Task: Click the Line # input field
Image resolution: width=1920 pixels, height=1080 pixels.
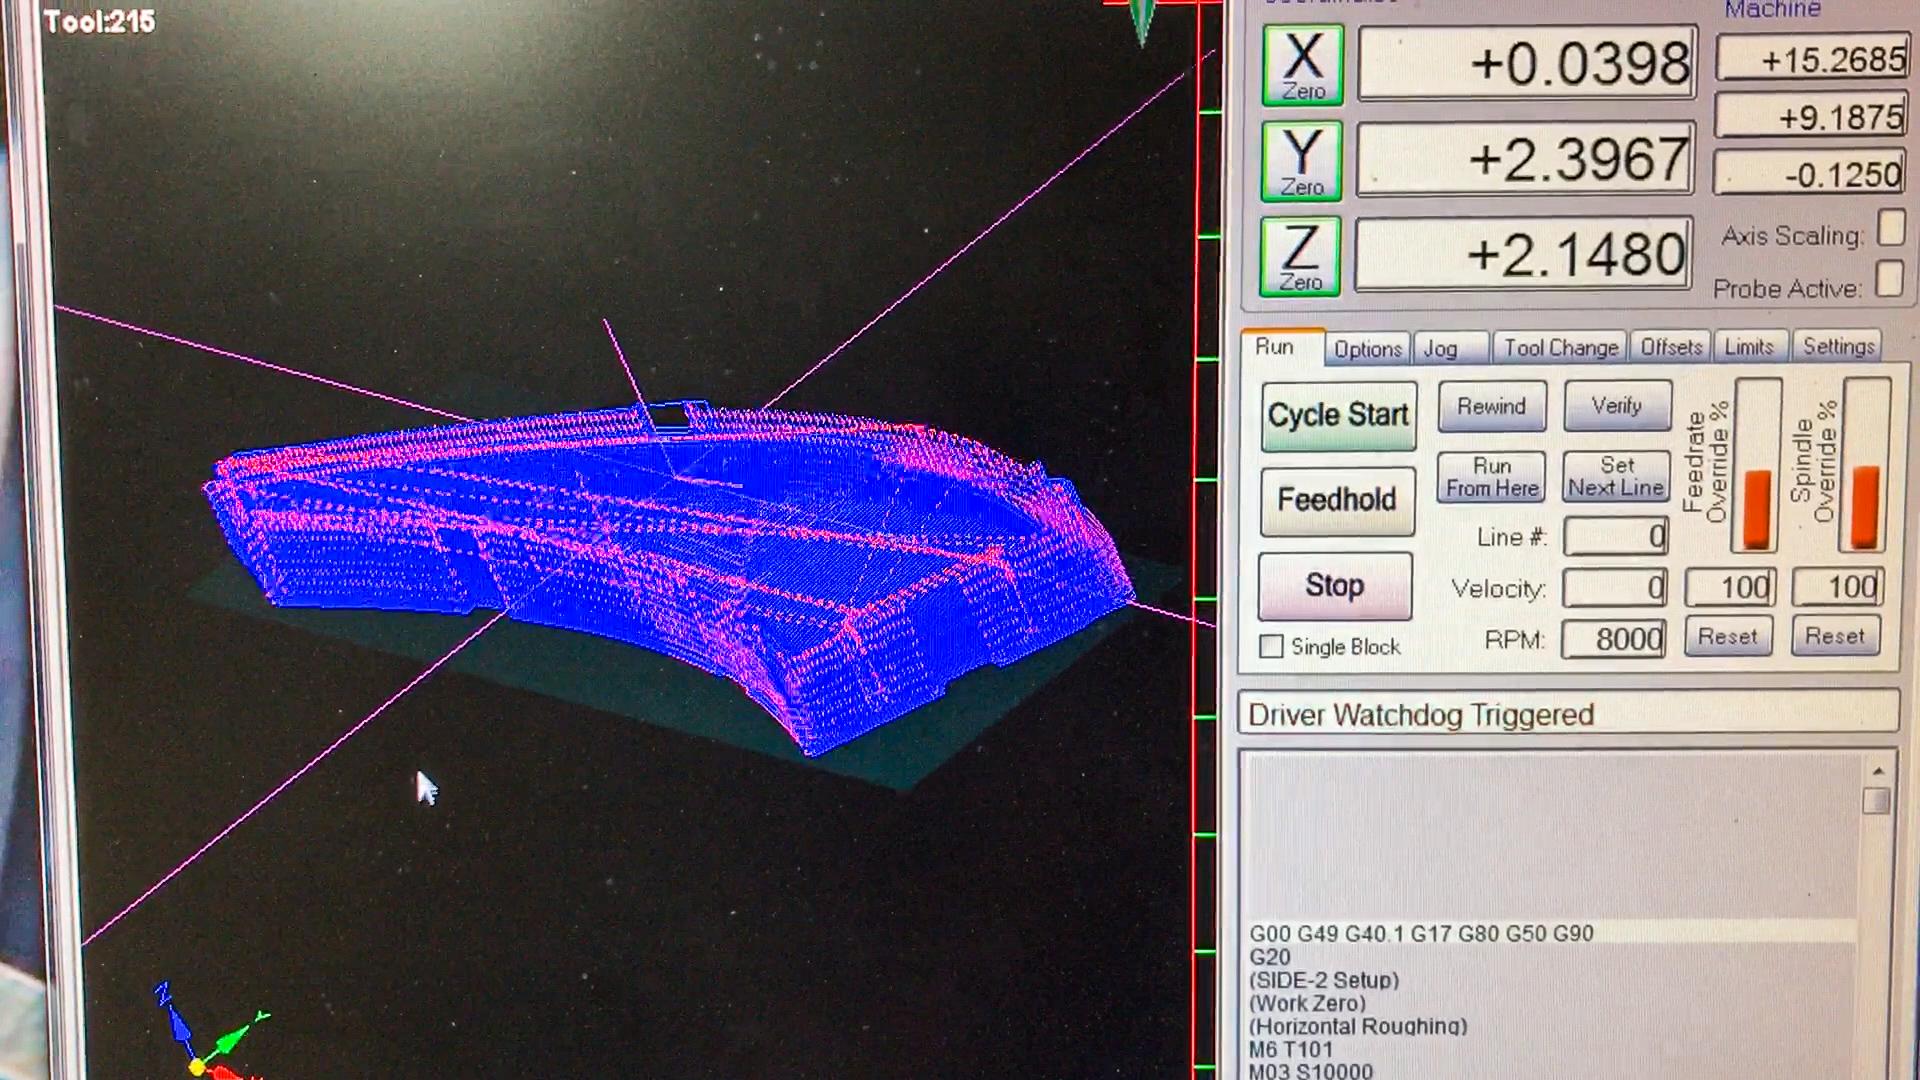Action: click(1615, 537)
